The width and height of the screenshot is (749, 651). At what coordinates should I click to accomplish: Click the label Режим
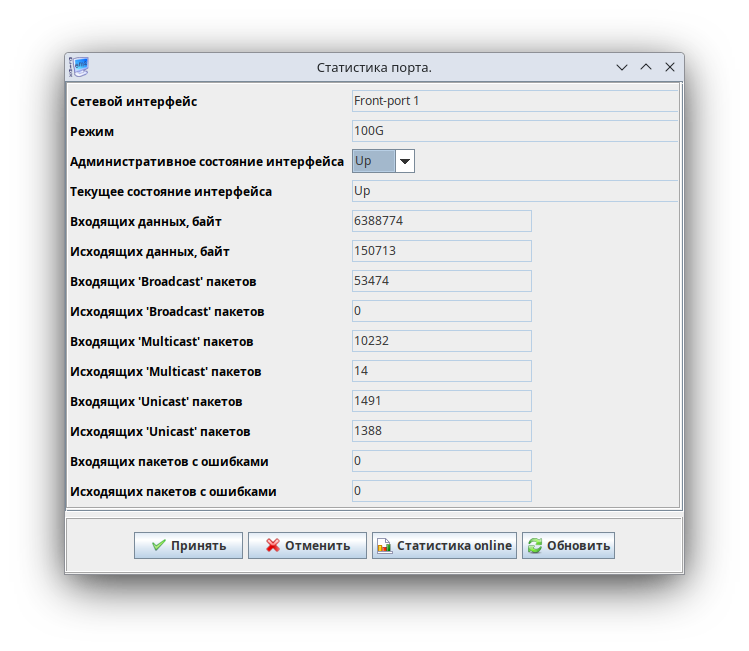point(92,131)
